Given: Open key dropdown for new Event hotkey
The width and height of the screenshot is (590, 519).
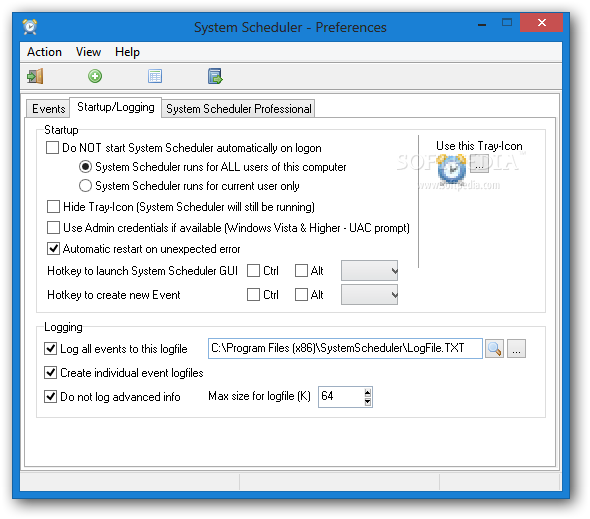Looking at the screenshot, I should pyautogui.click(x=370, y=295).
